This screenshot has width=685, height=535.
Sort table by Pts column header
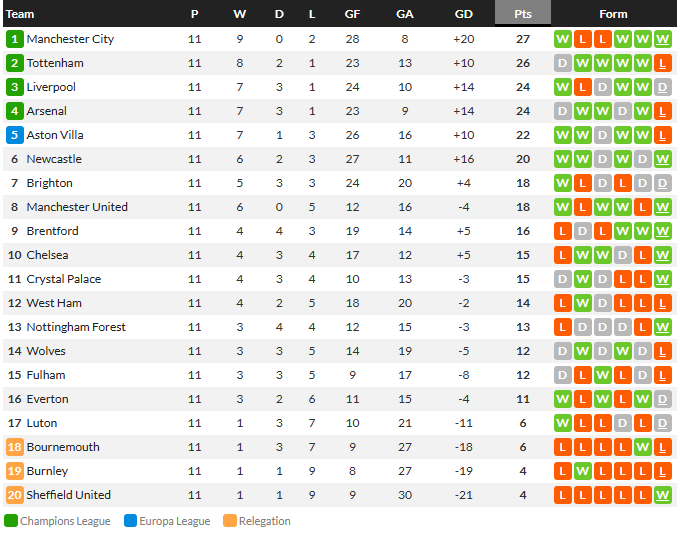click(x=523, y=14)
